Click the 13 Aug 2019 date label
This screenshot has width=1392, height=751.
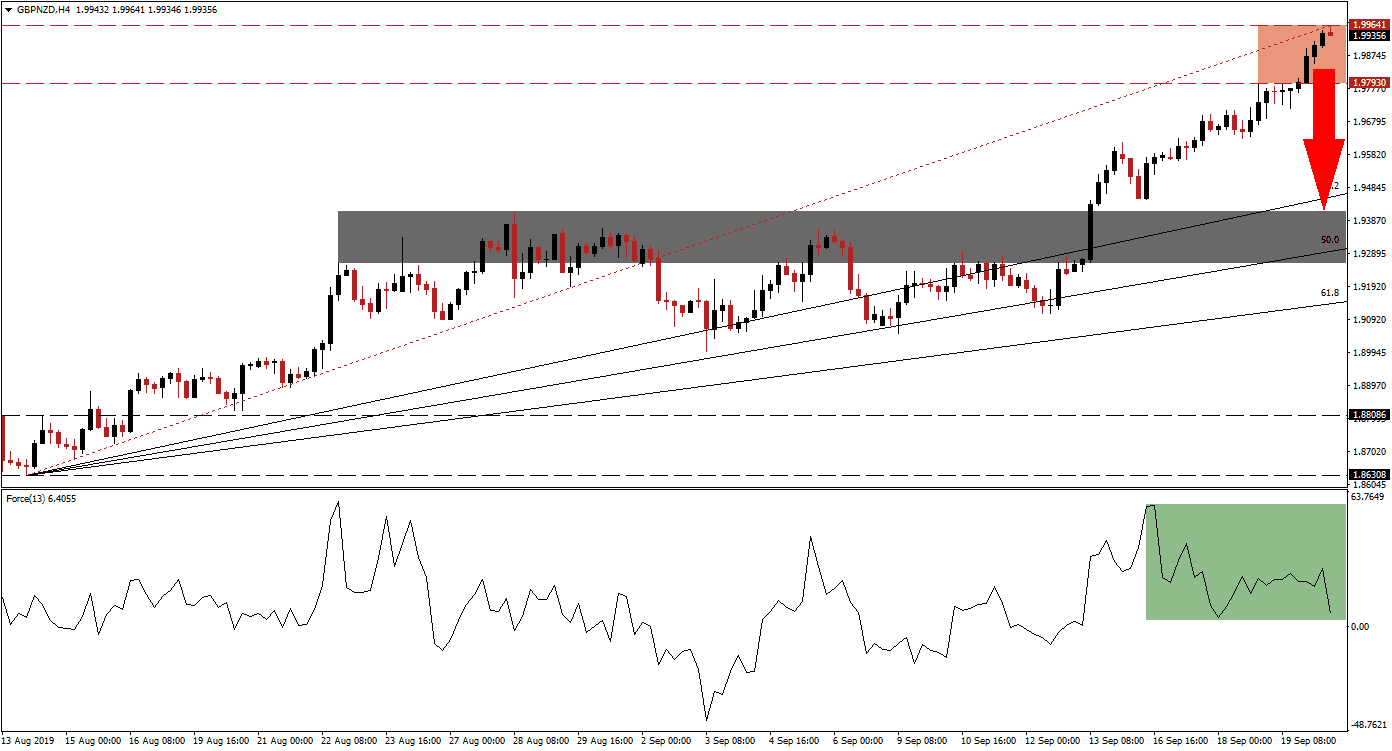point(30,742)
